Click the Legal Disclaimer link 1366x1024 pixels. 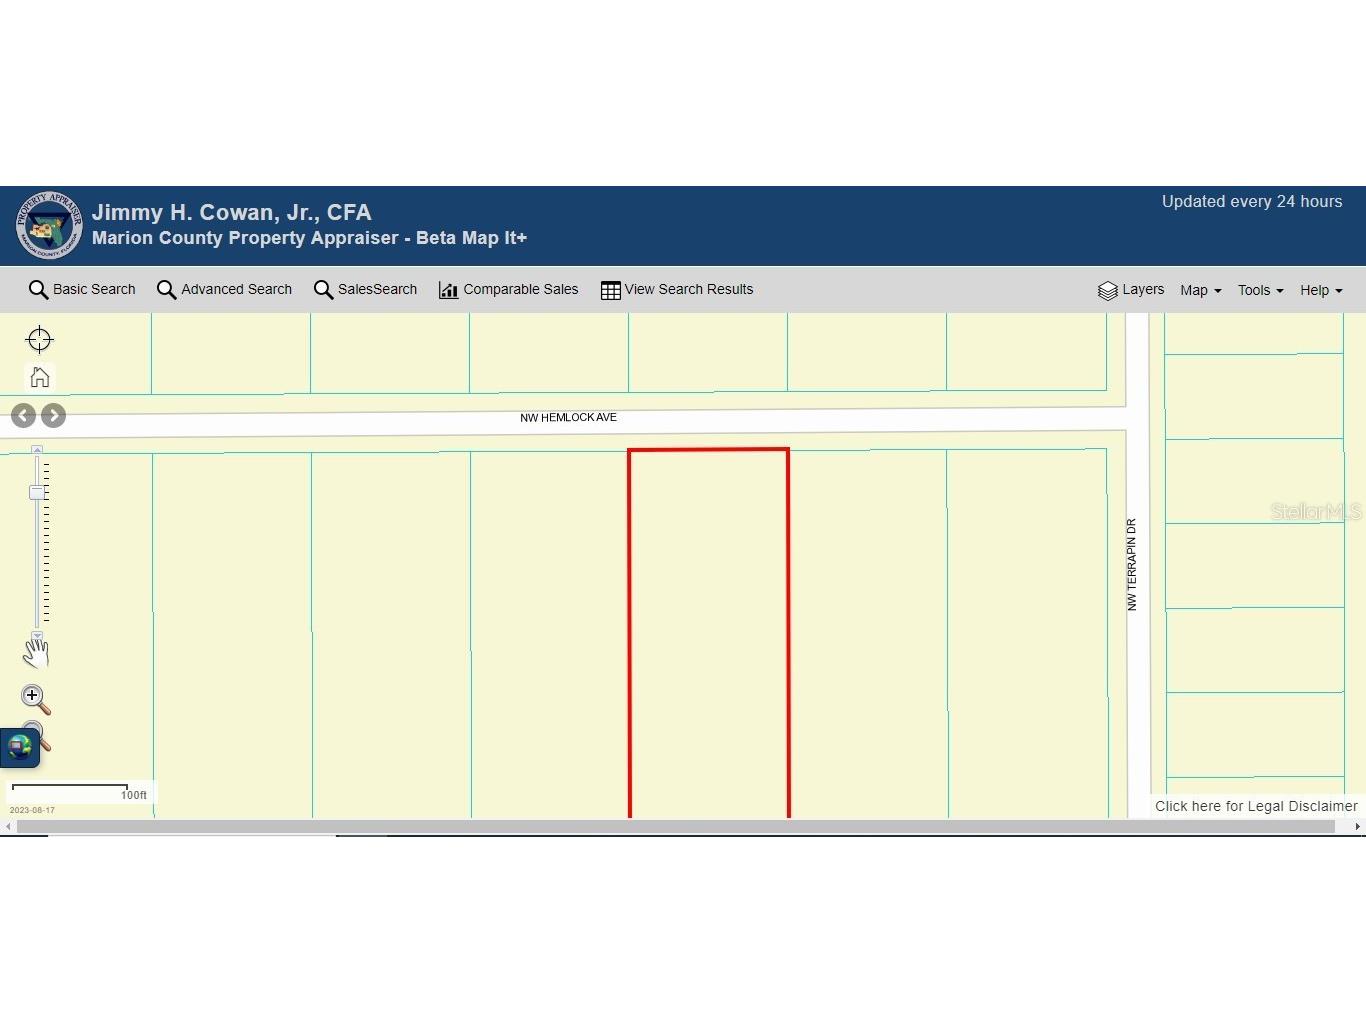[x=1255, y=806]
